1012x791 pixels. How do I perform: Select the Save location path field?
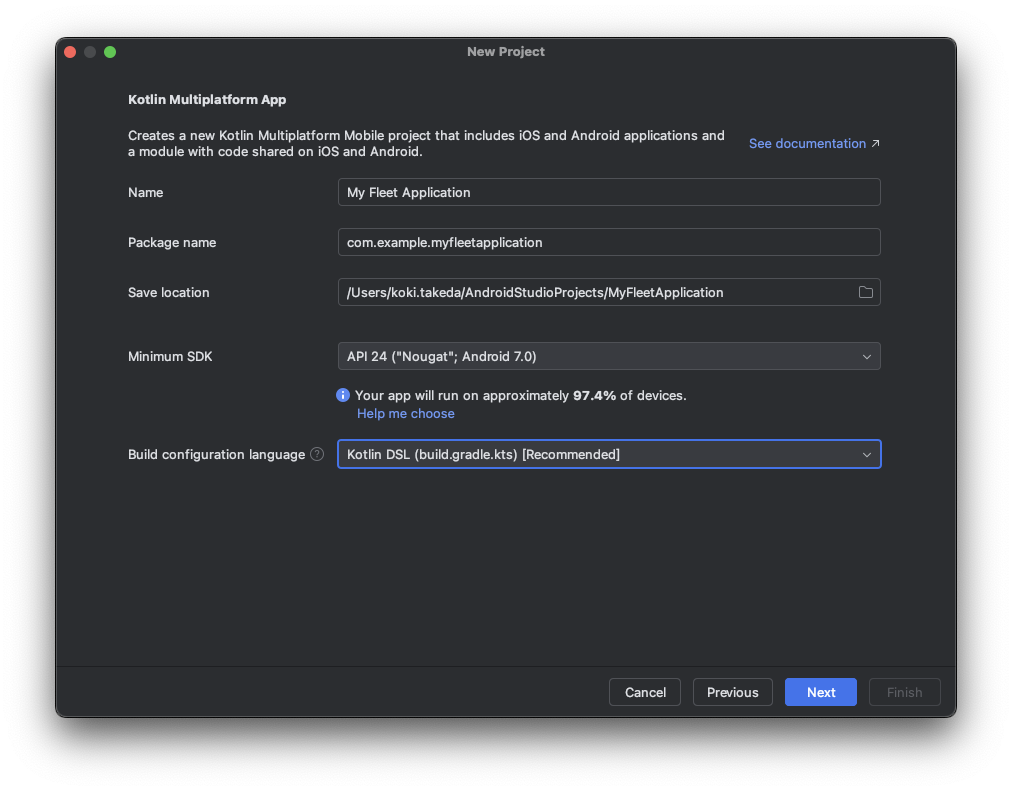pyautogui.click(x=595, y=292)
